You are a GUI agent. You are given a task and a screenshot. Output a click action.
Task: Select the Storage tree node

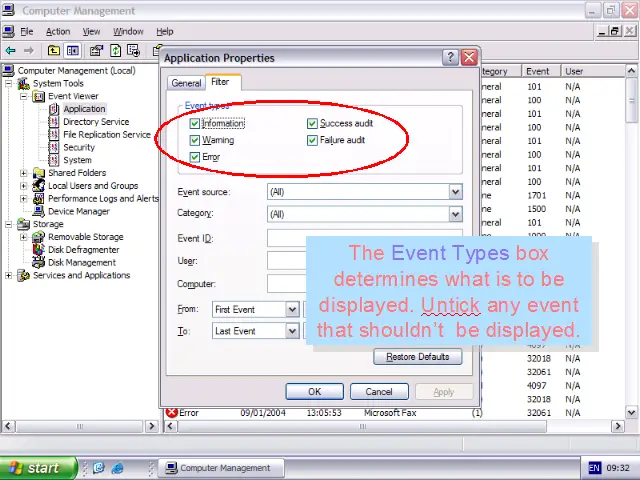pos(48,224)
